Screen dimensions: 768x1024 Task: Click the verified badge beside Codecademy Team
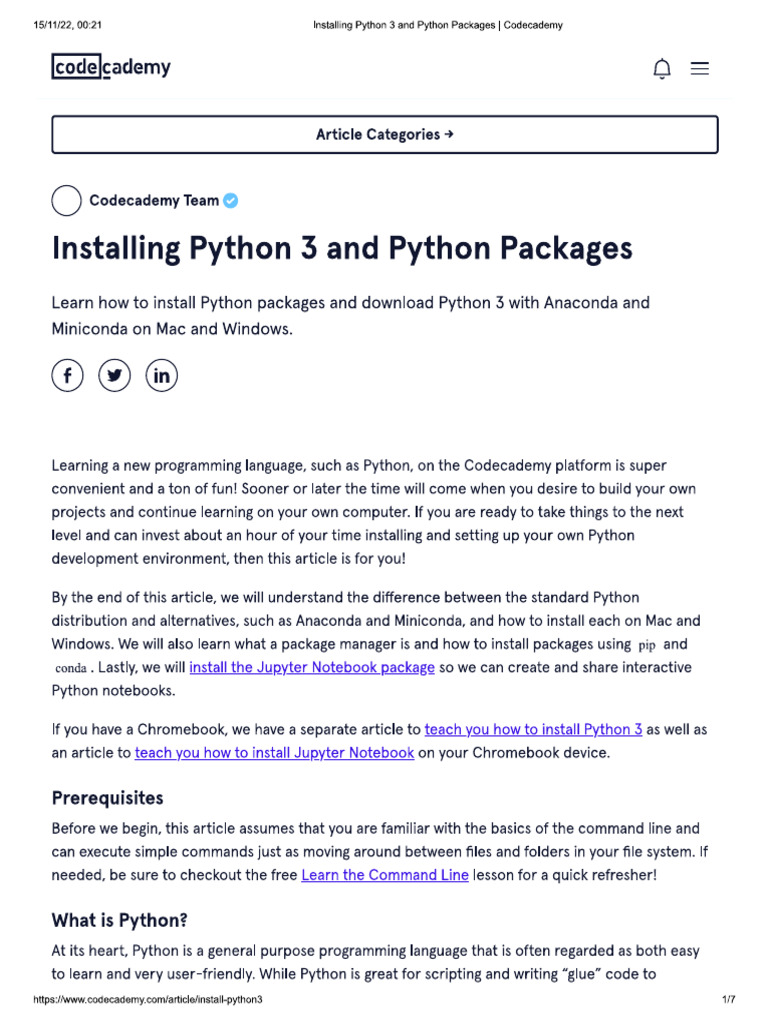click(x=231, y=200)
